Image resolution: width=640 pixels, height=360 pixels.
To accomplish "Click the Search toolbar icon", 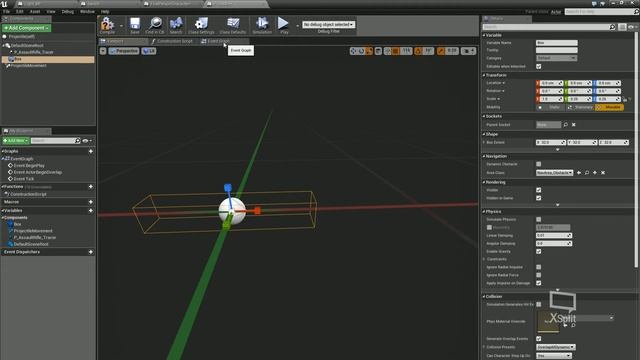I will pyautogui.click(x=176, y=25).
